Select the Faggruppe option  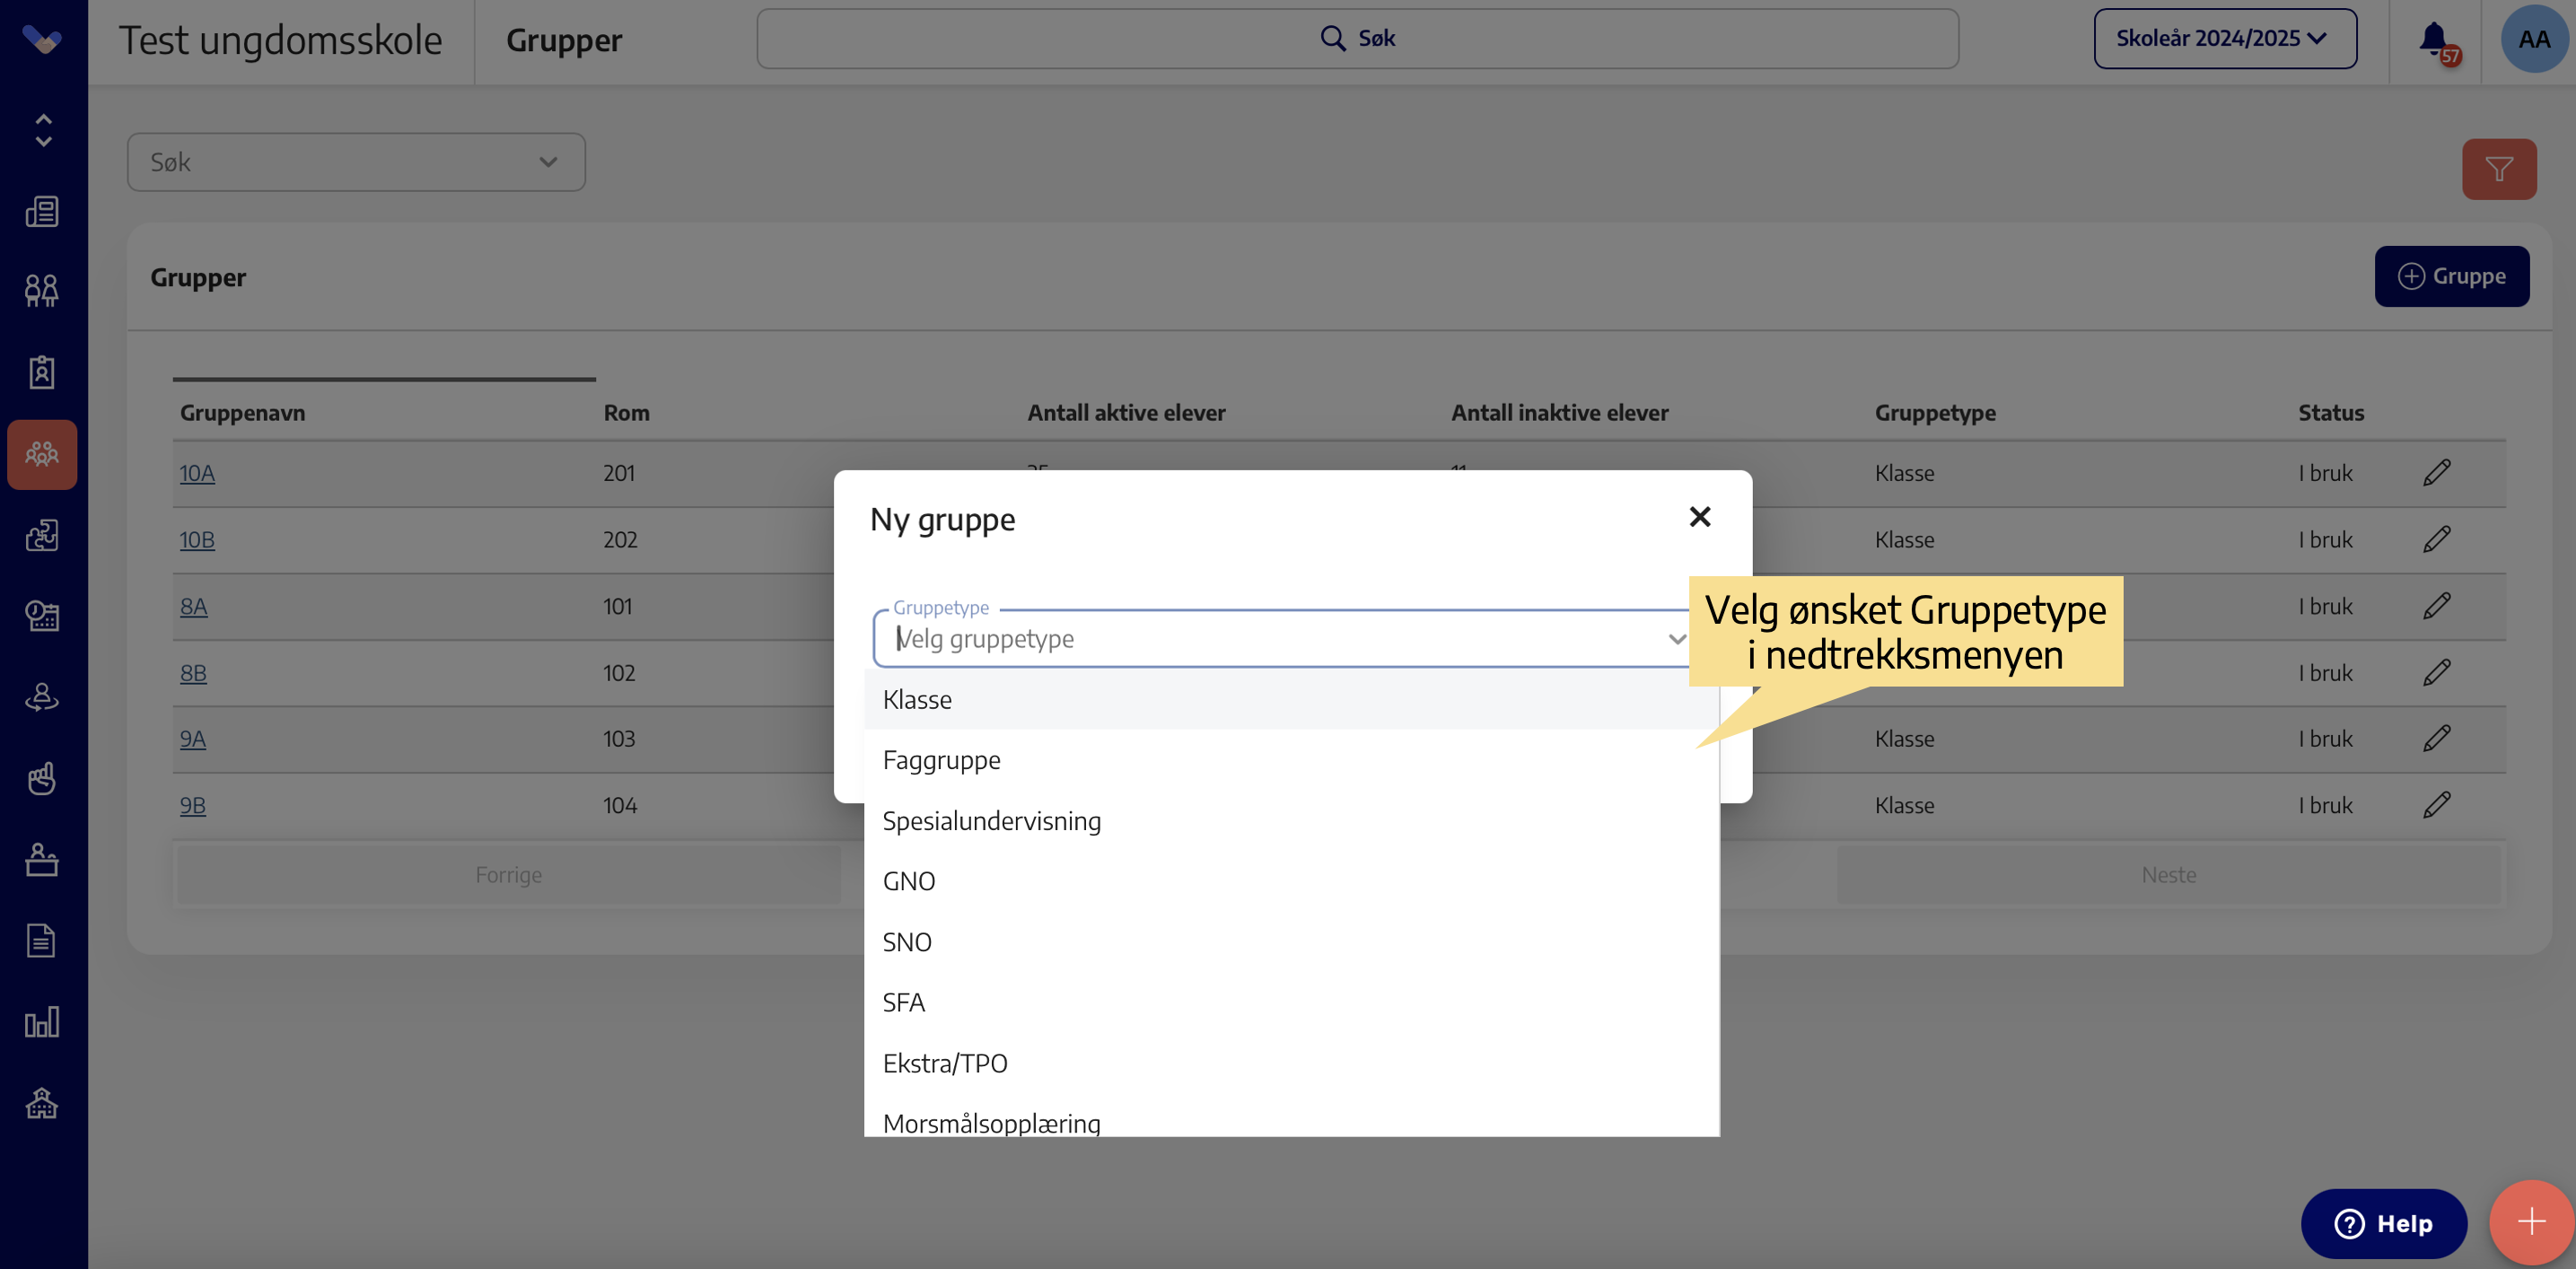(x=941, y=760)
